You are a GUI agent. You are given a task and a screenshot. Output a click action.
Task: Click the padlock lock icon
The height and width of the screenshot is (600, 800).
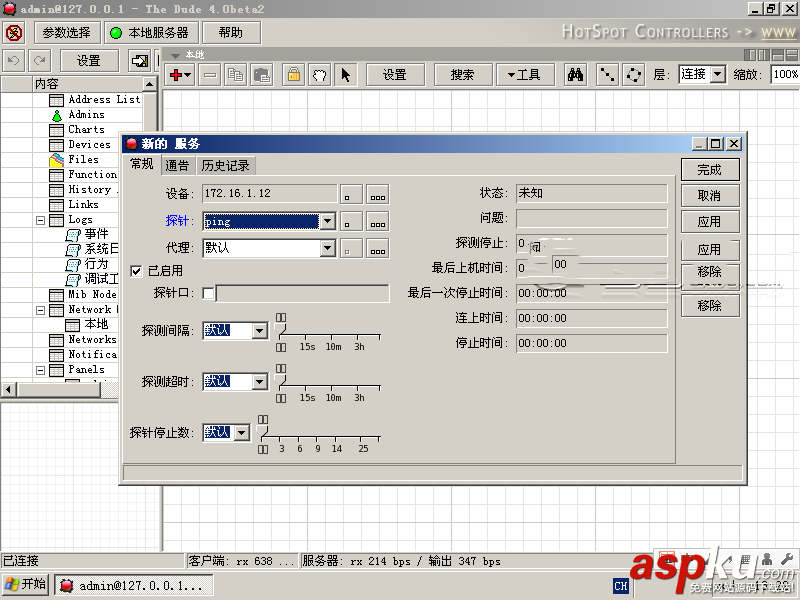pos(294,75)
